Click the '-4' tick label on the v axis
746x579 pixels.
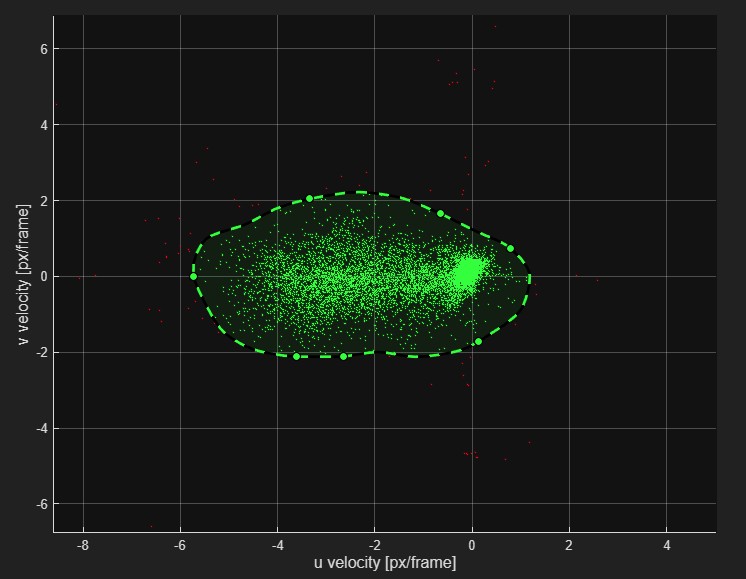(42, 429)
